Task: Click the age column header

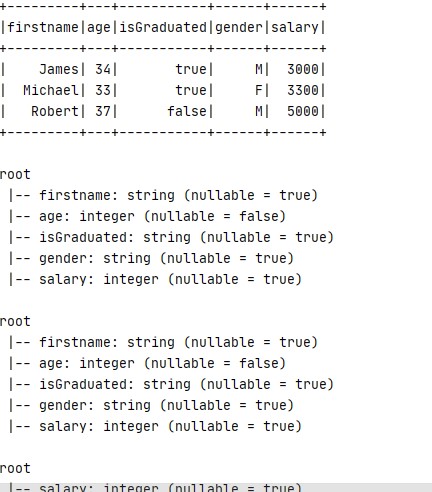Action: [99, 28]
